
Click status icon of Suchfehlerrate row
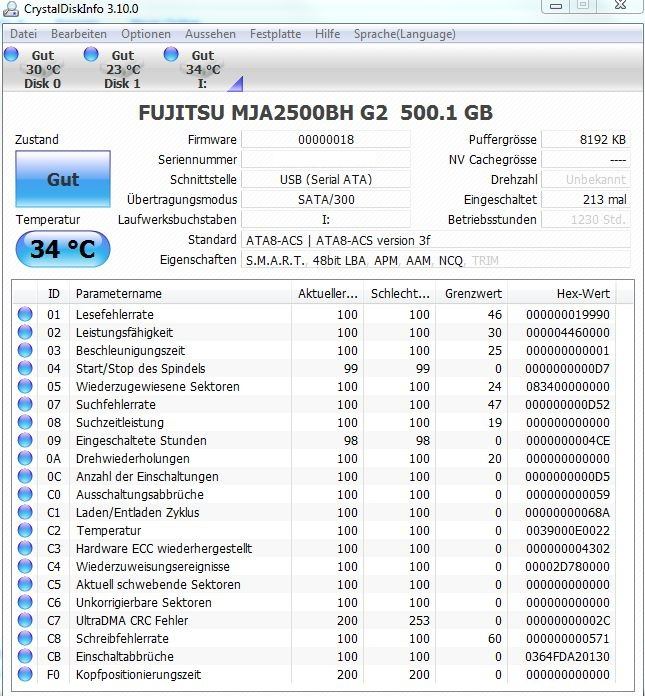pyautogui.click(x=25, y=404)
